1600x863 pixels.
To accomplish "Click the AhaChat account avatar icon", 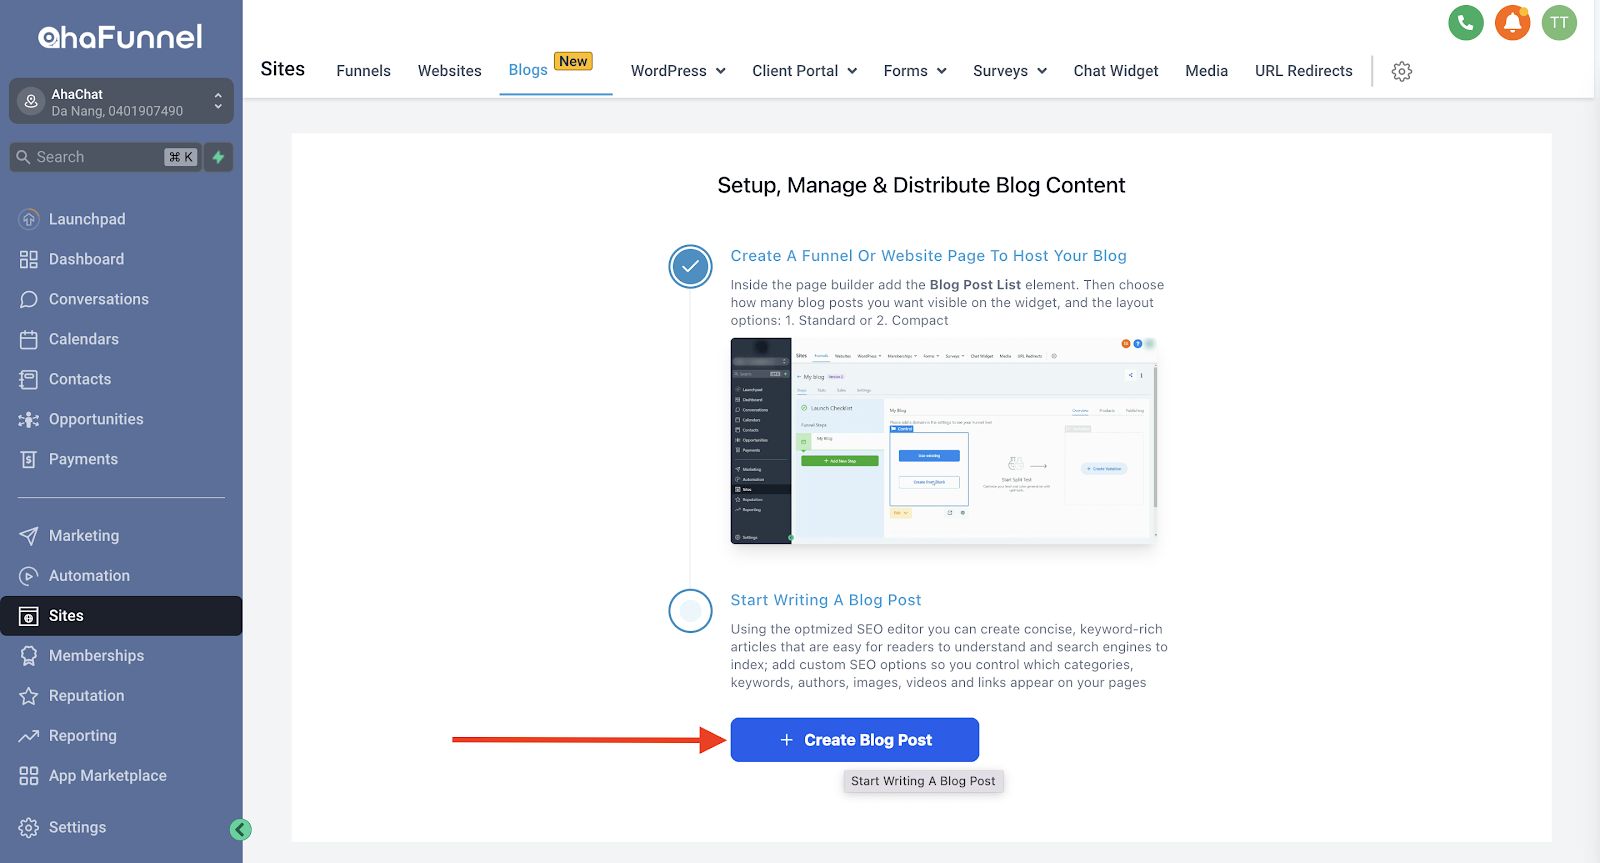I will [x=31, y=101].
